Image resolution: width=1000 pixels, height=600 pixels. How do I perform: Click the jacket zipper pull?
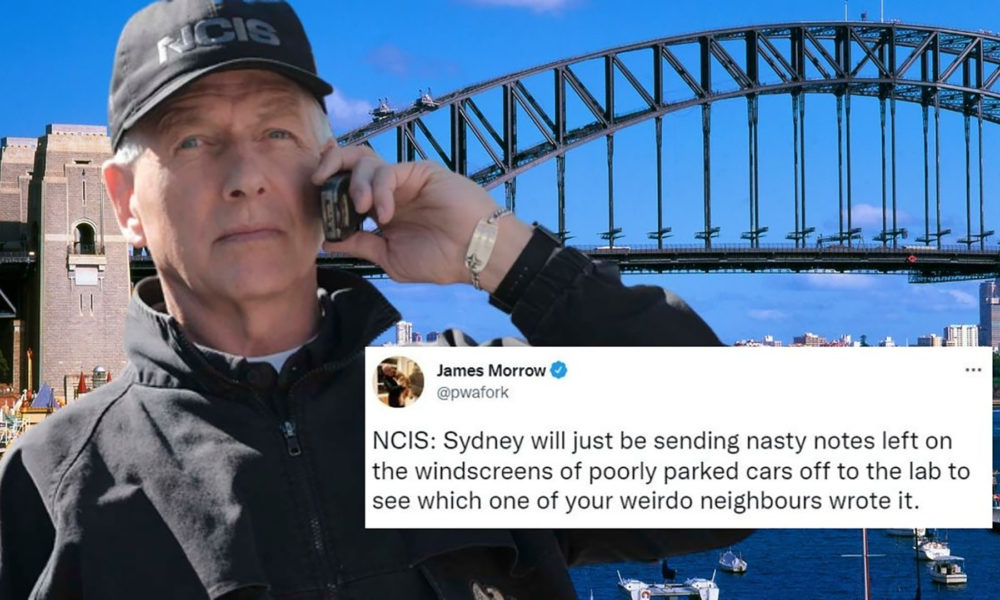click(x=291, y=437)
